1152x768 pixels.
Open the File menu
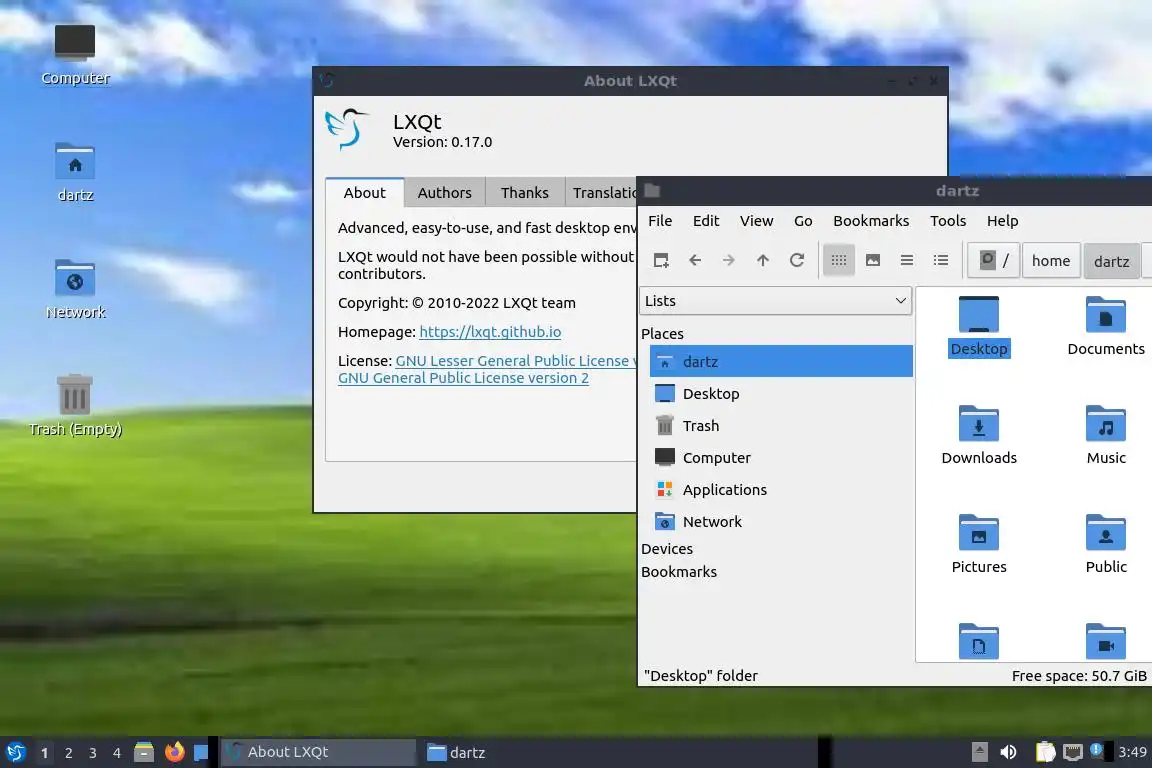tap(660, 220)
